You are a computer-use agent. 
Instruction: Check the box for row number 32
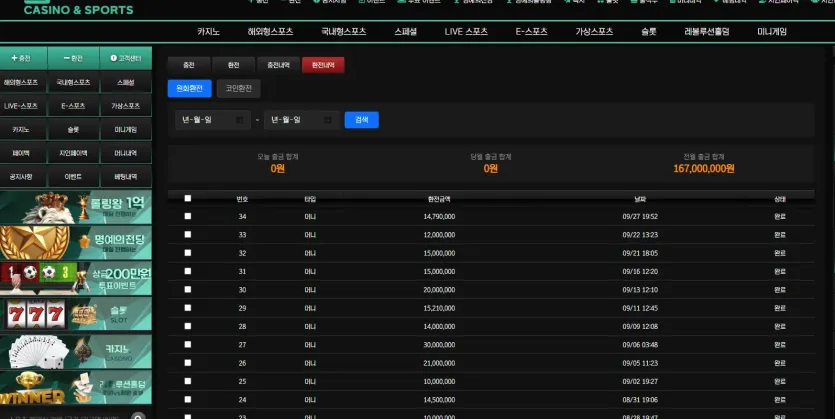tap(187, 253)
